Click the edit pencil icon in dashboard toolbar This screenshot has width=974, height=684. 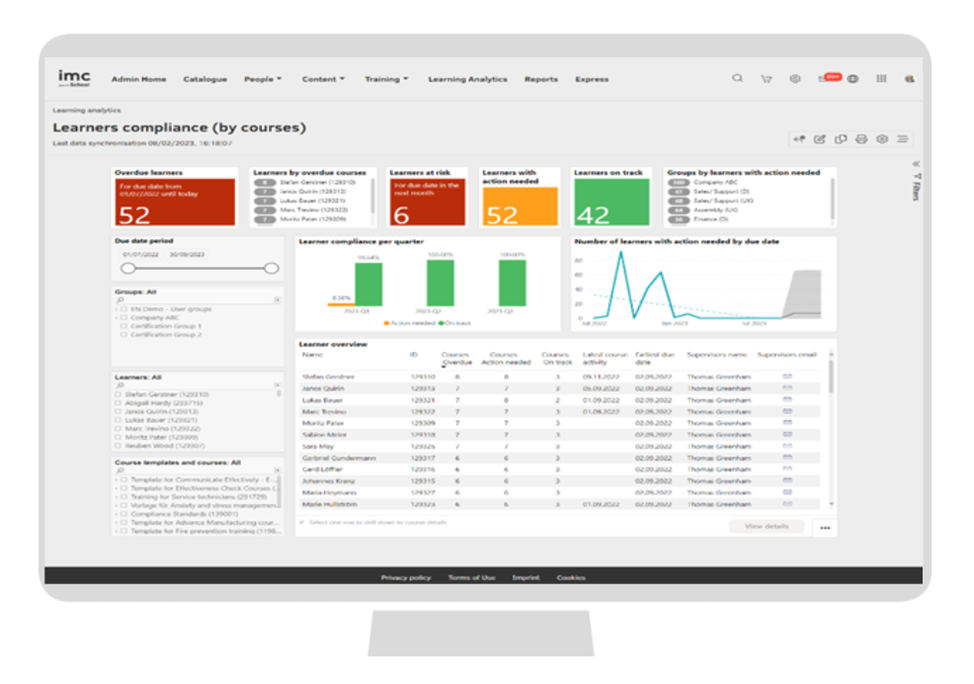tap(820, 139)
